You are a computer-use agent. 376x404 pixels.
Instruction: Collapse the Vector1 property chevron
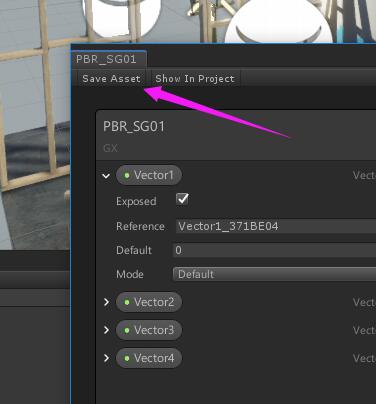[106, 175]
